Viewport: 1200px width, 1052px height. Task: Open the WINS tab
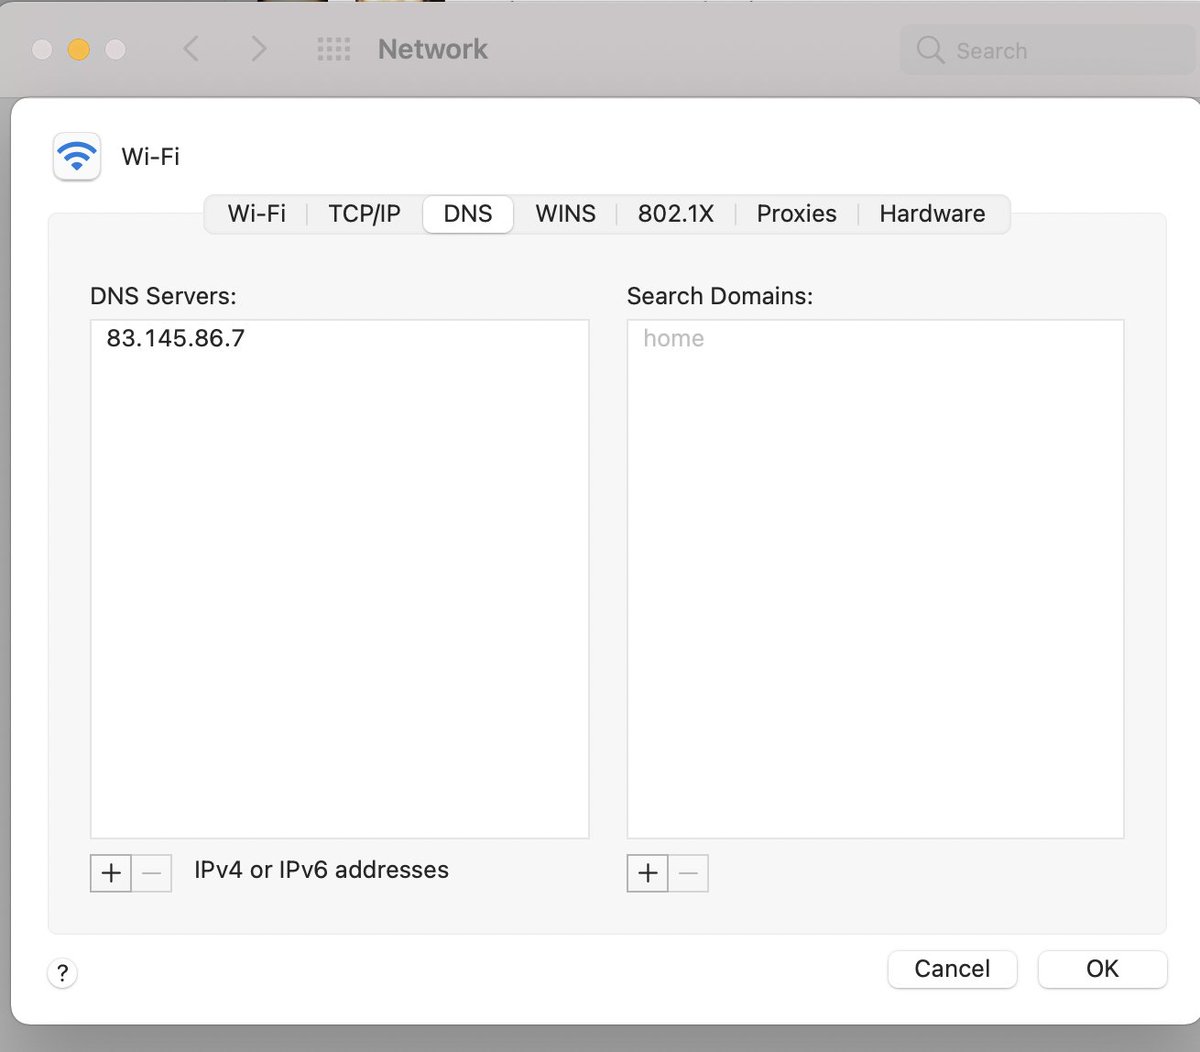point(565,214)
